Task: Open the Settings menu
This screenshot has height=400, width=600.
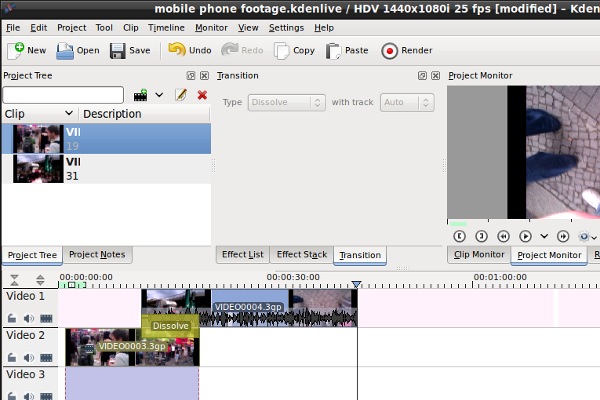Action: click(286, 28)
